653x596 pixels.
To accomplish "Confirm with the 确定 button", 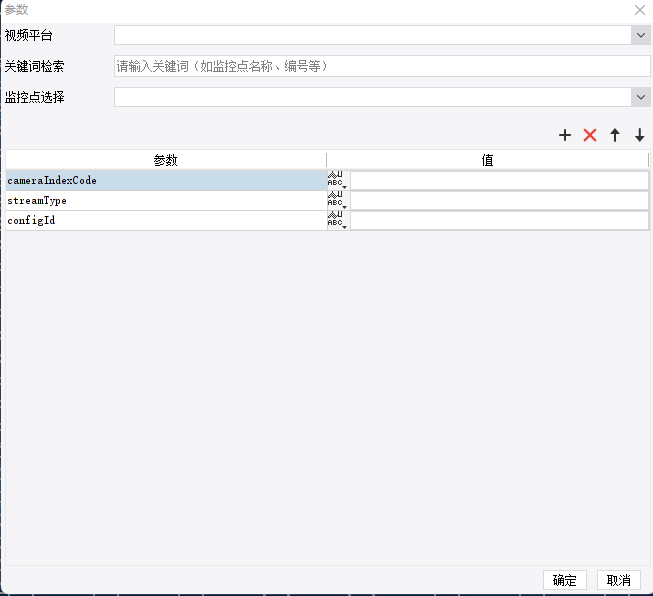I will coord(565,580).
